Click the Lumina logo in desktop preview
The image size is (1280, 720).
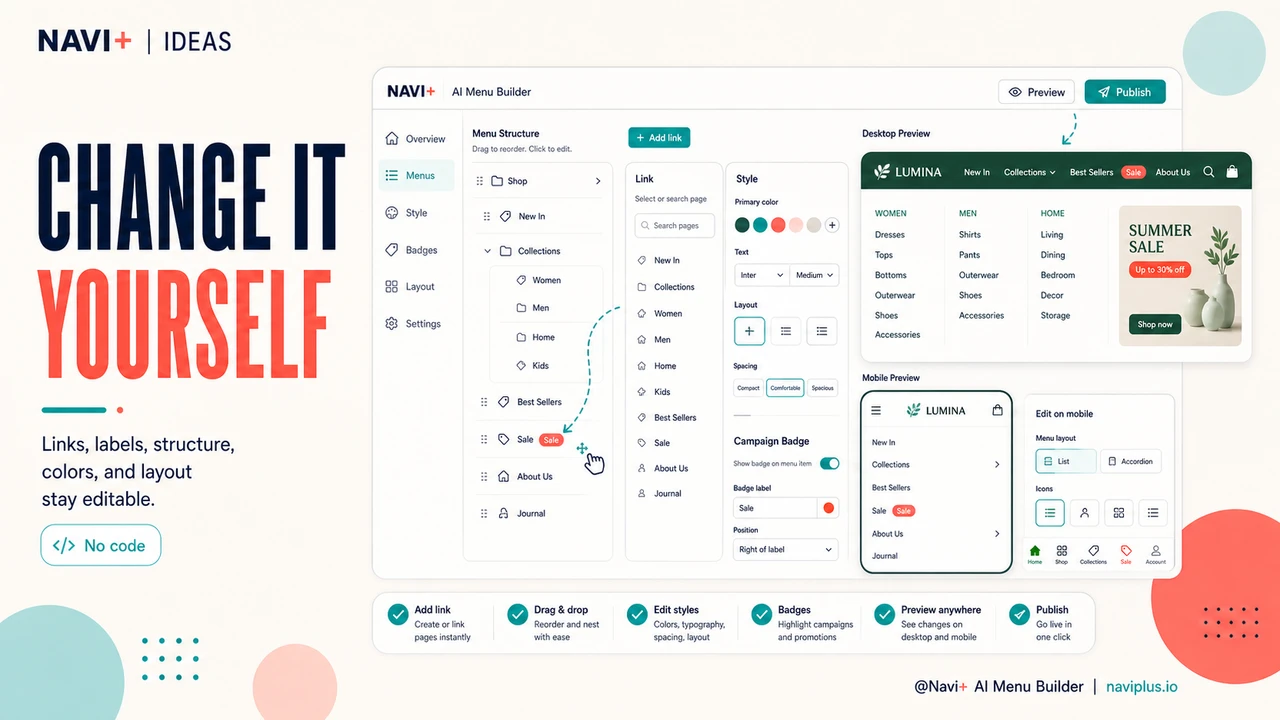tap(908, 172)
